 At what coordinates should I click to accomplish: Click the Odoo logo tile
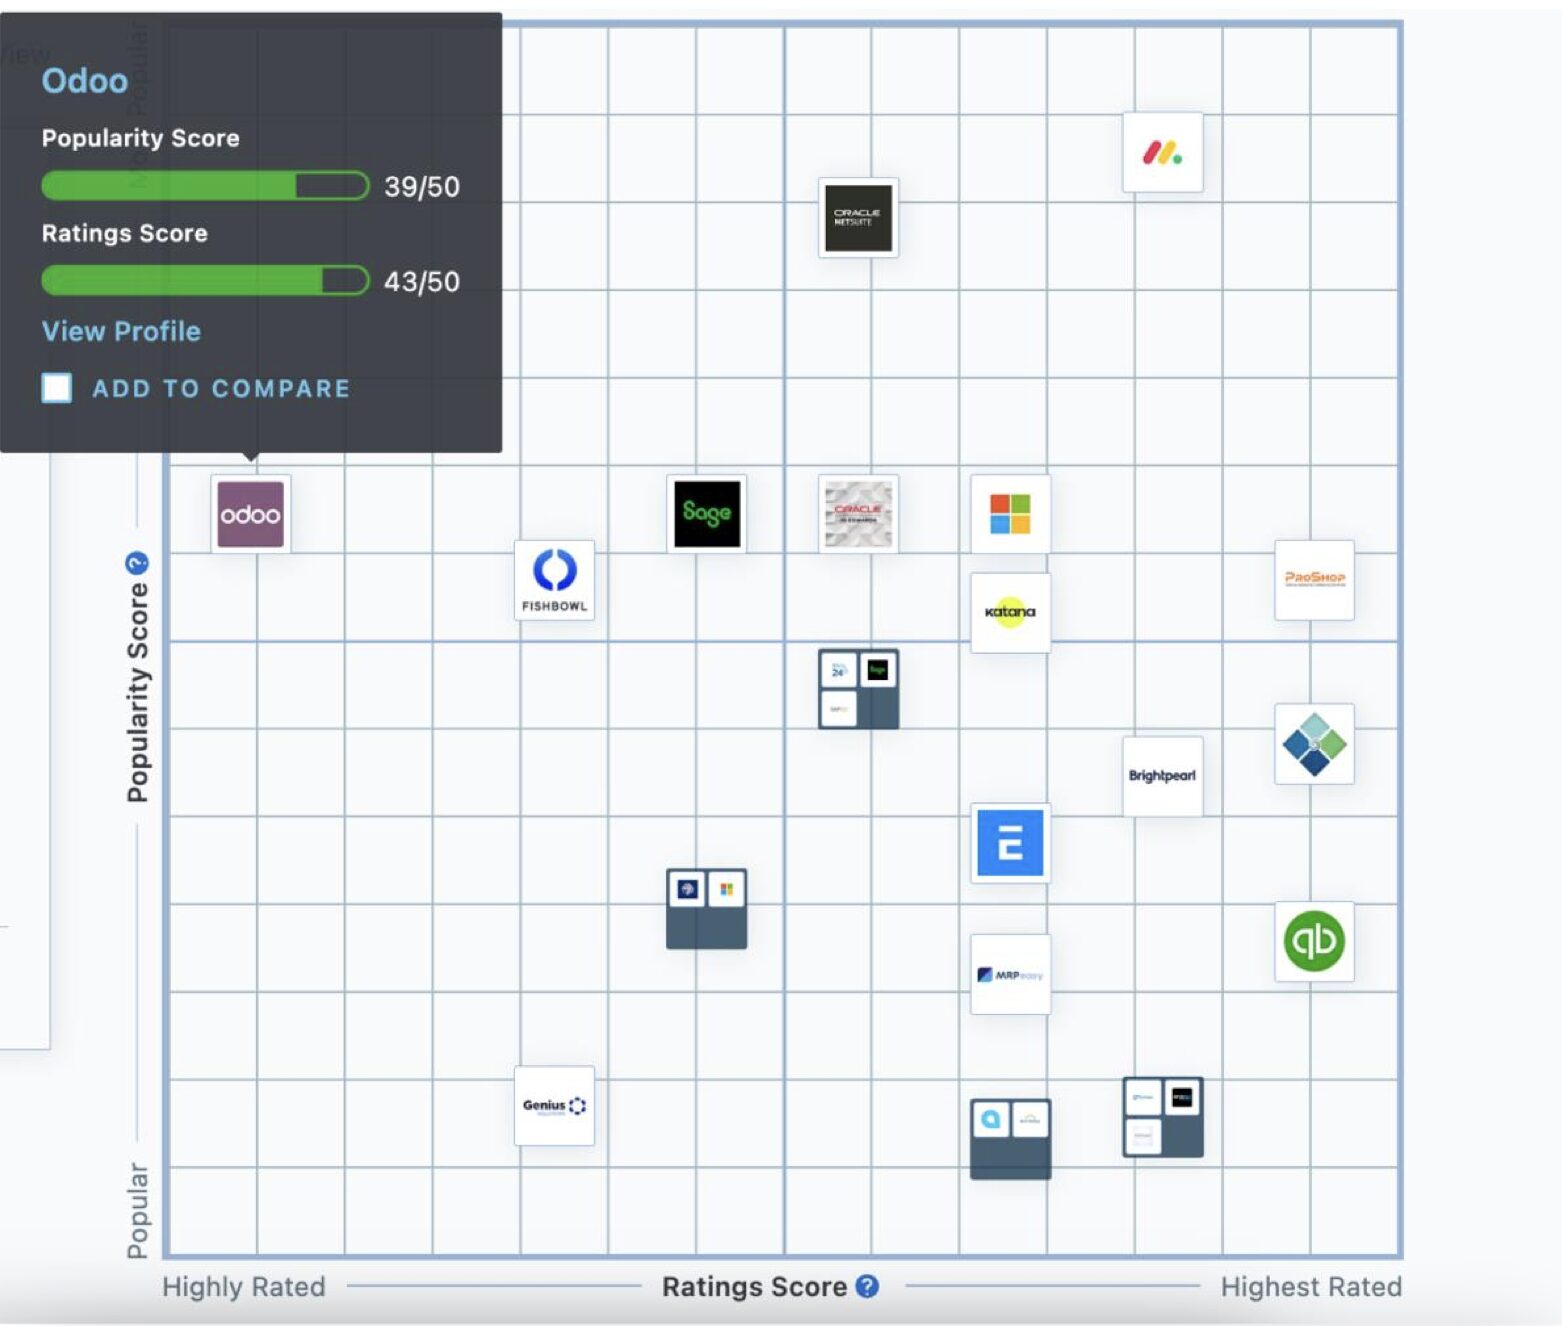click(x=251, y=514)
